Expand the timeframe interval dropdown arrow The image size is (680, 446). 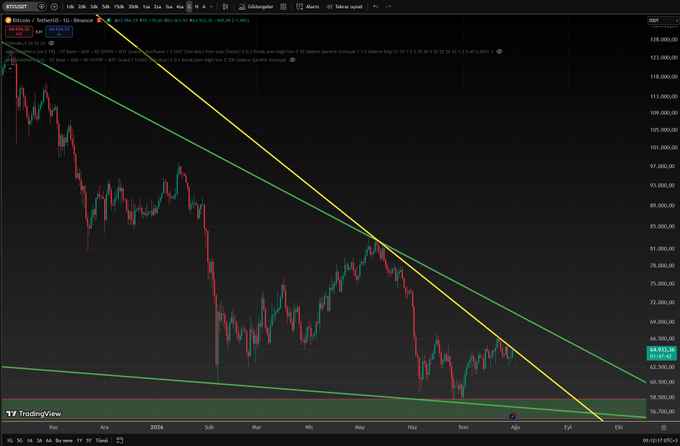(212, 7)
